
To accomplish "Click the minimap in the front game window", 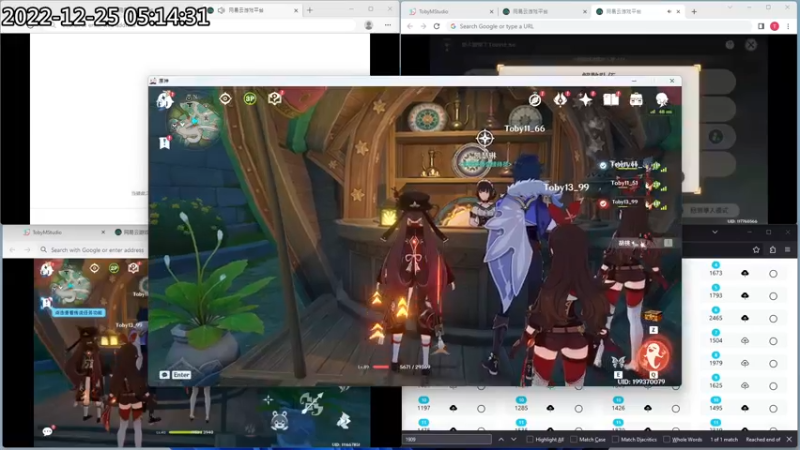I will coord(195,120).
